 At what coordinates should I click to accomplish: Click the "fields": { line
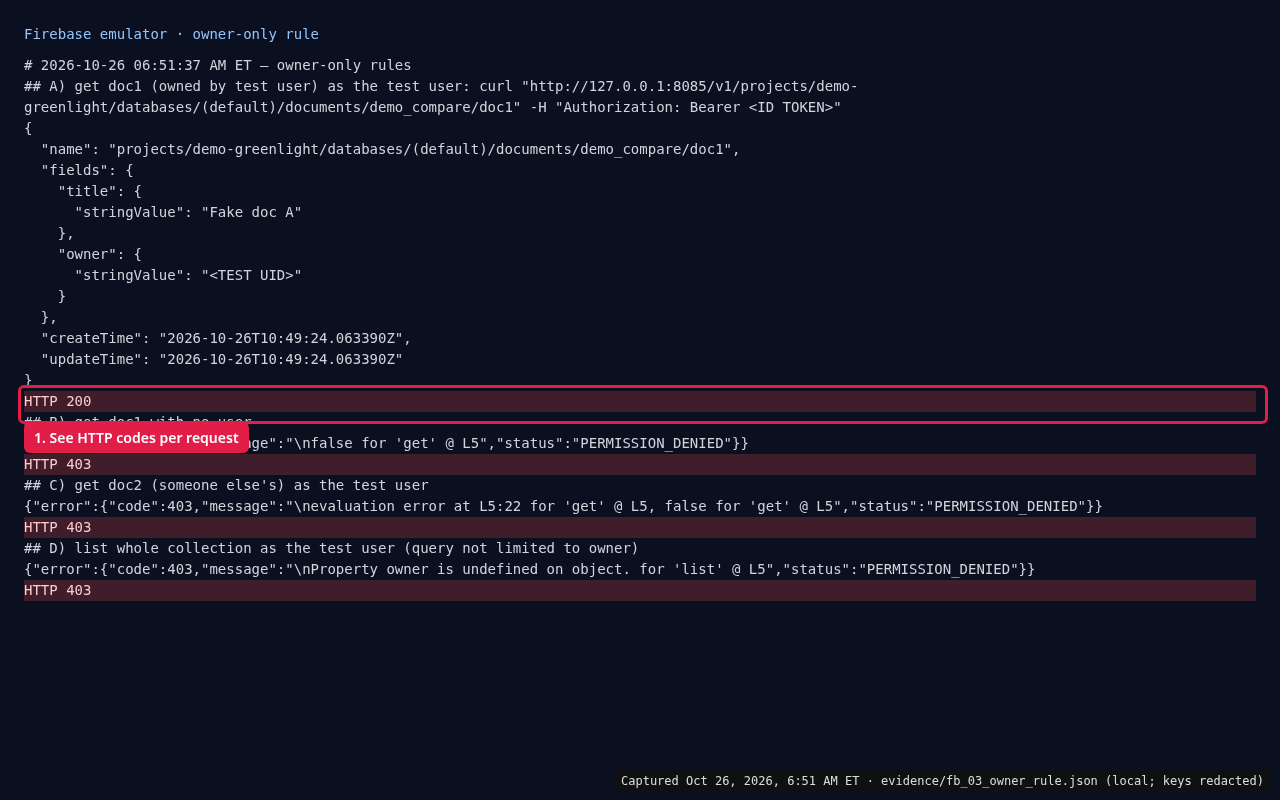point(87,170)
